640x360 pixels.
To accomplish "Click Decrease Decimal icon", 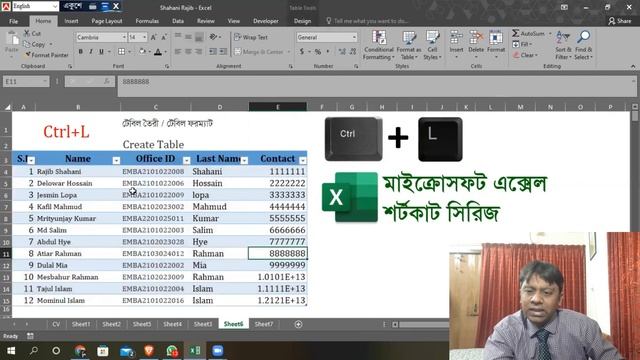I will [x=353, y=51].
